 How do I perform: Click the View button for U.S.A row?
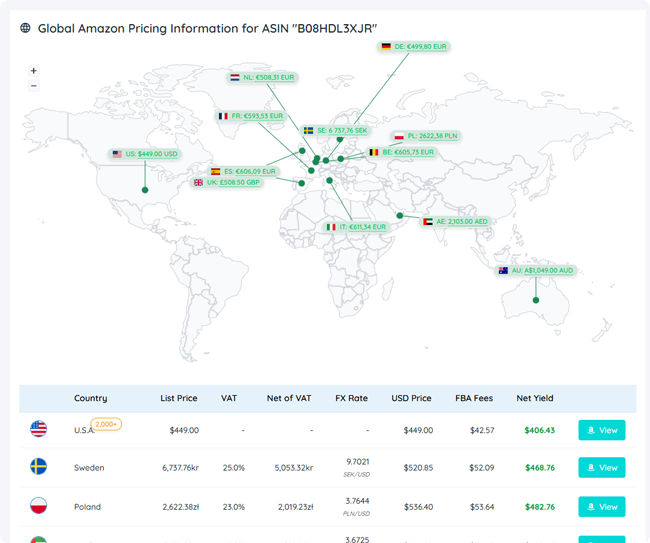601,430
